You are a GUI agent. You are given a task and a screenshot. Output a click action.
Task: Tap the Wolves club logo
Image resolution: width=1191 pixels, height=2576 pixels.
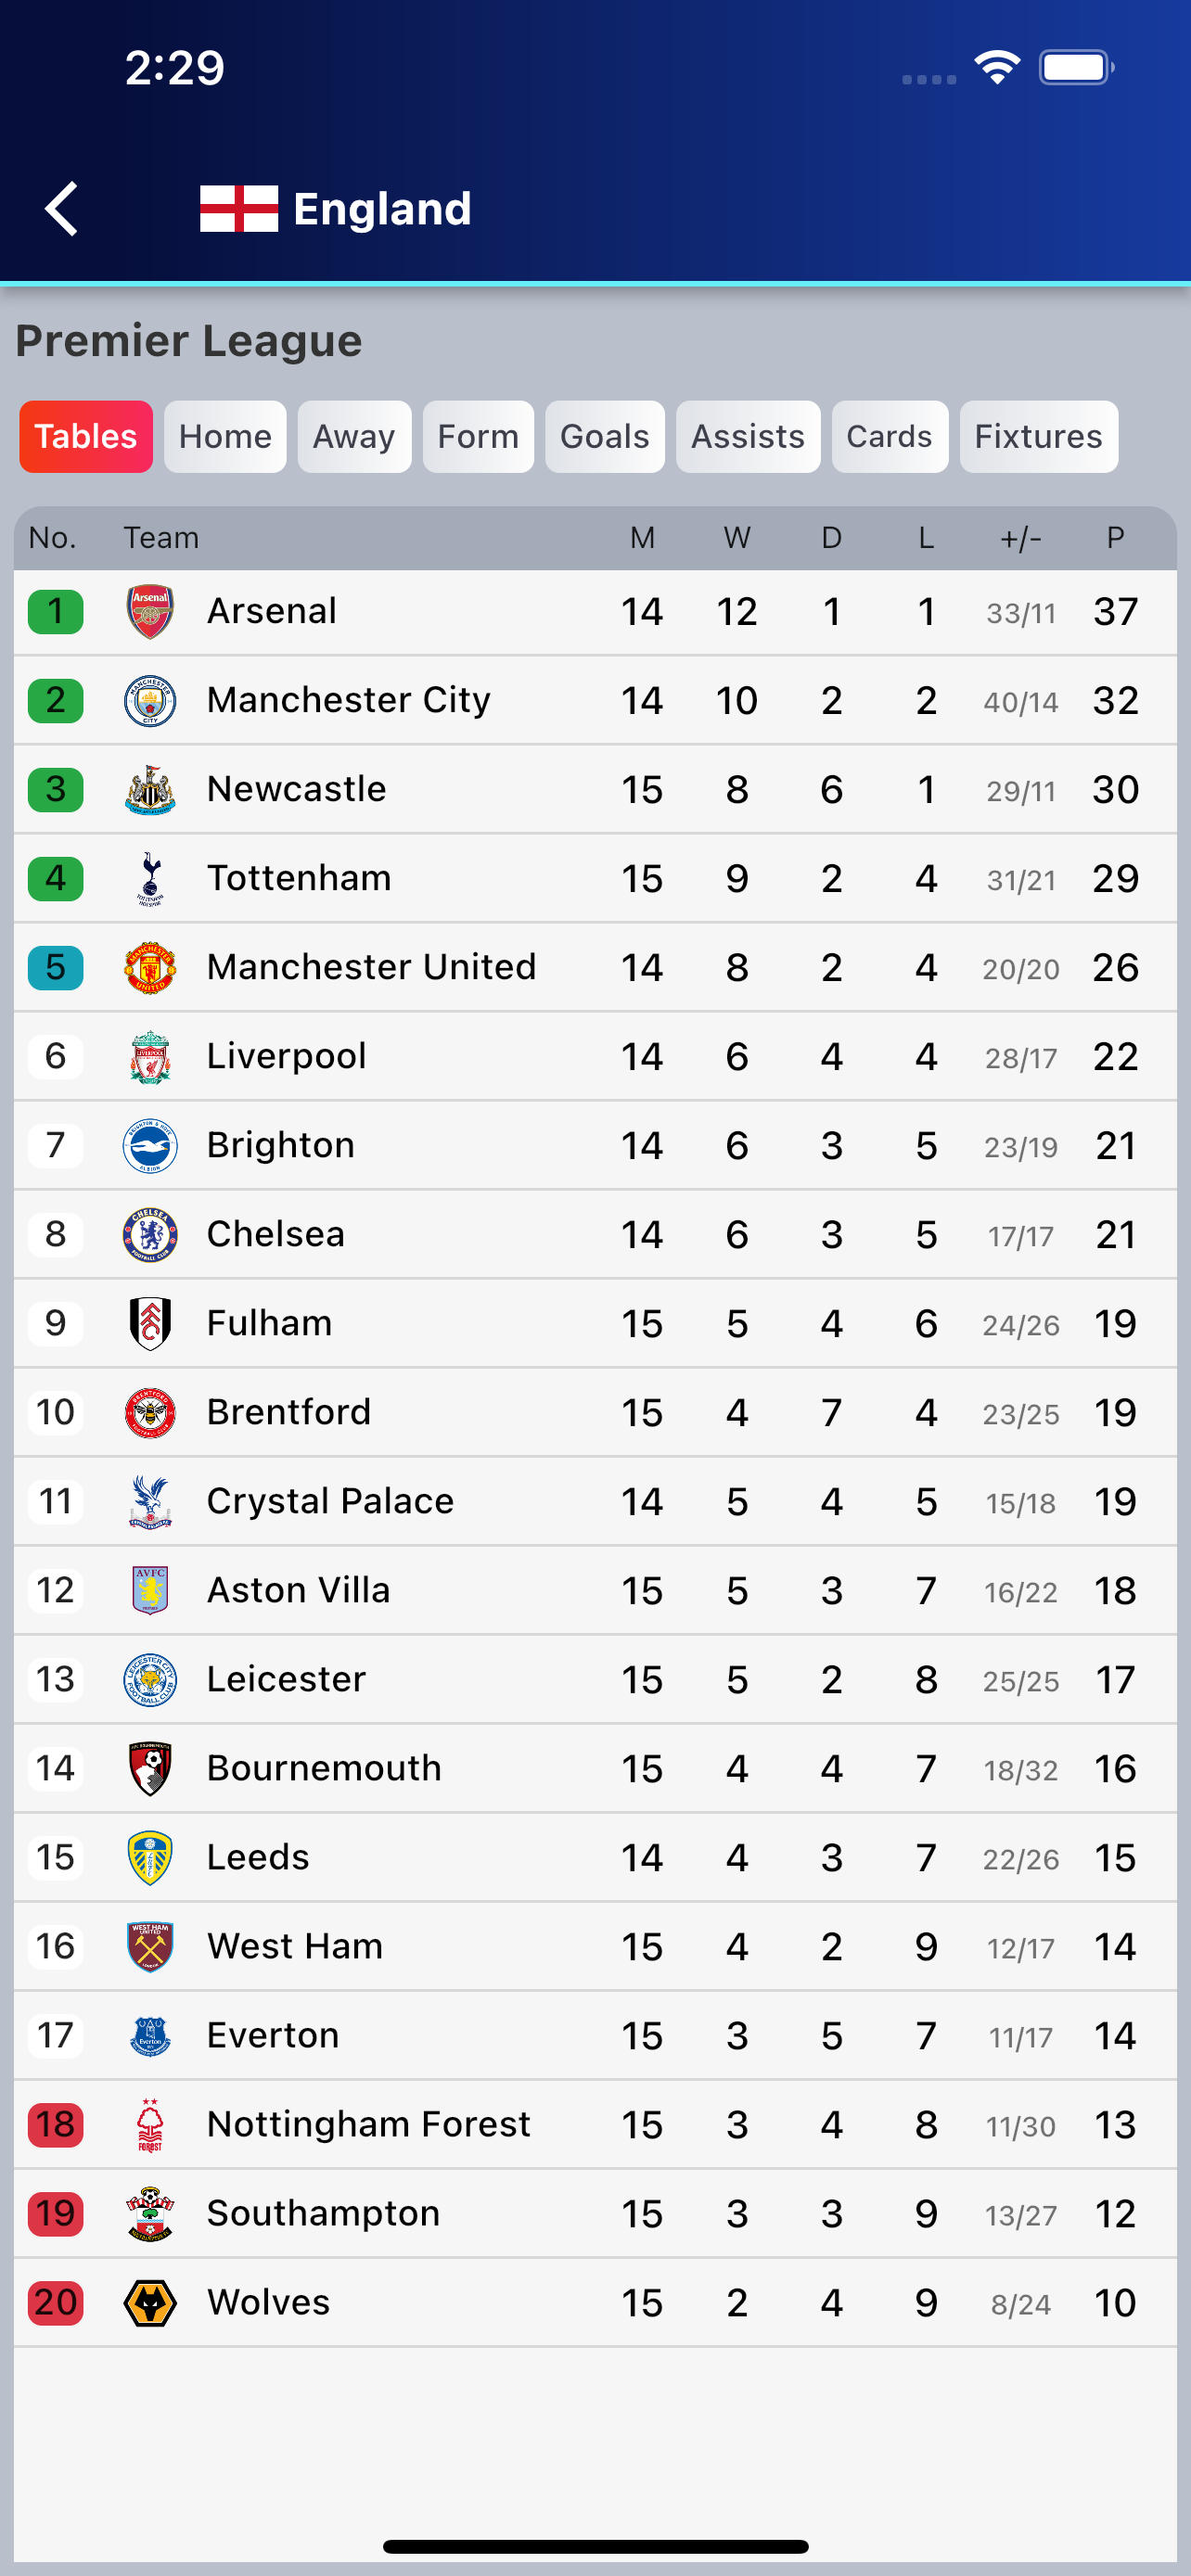click(150, 2303)
